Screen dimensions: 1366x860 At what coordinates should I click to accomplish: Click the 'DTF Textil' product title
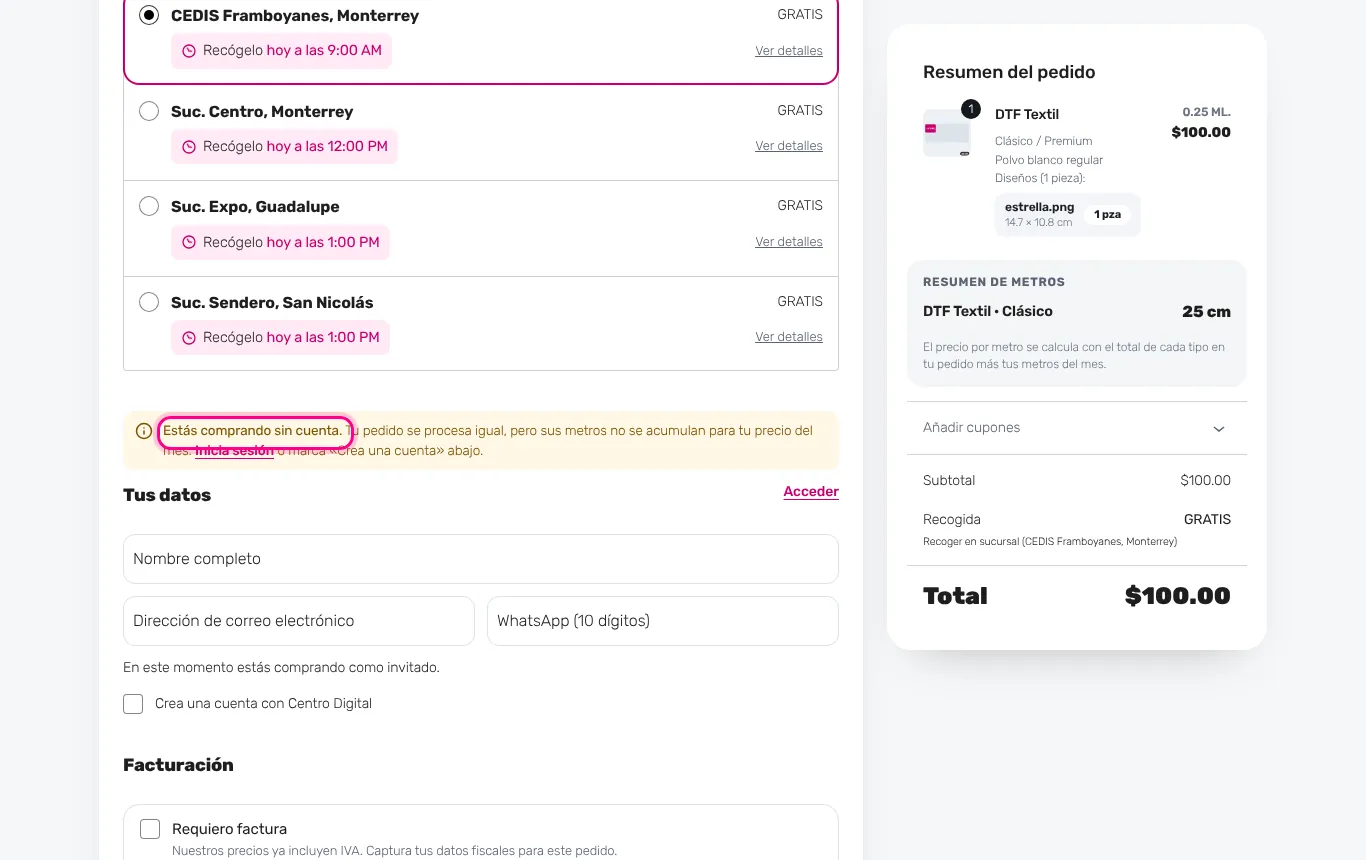pos(1027,114)
